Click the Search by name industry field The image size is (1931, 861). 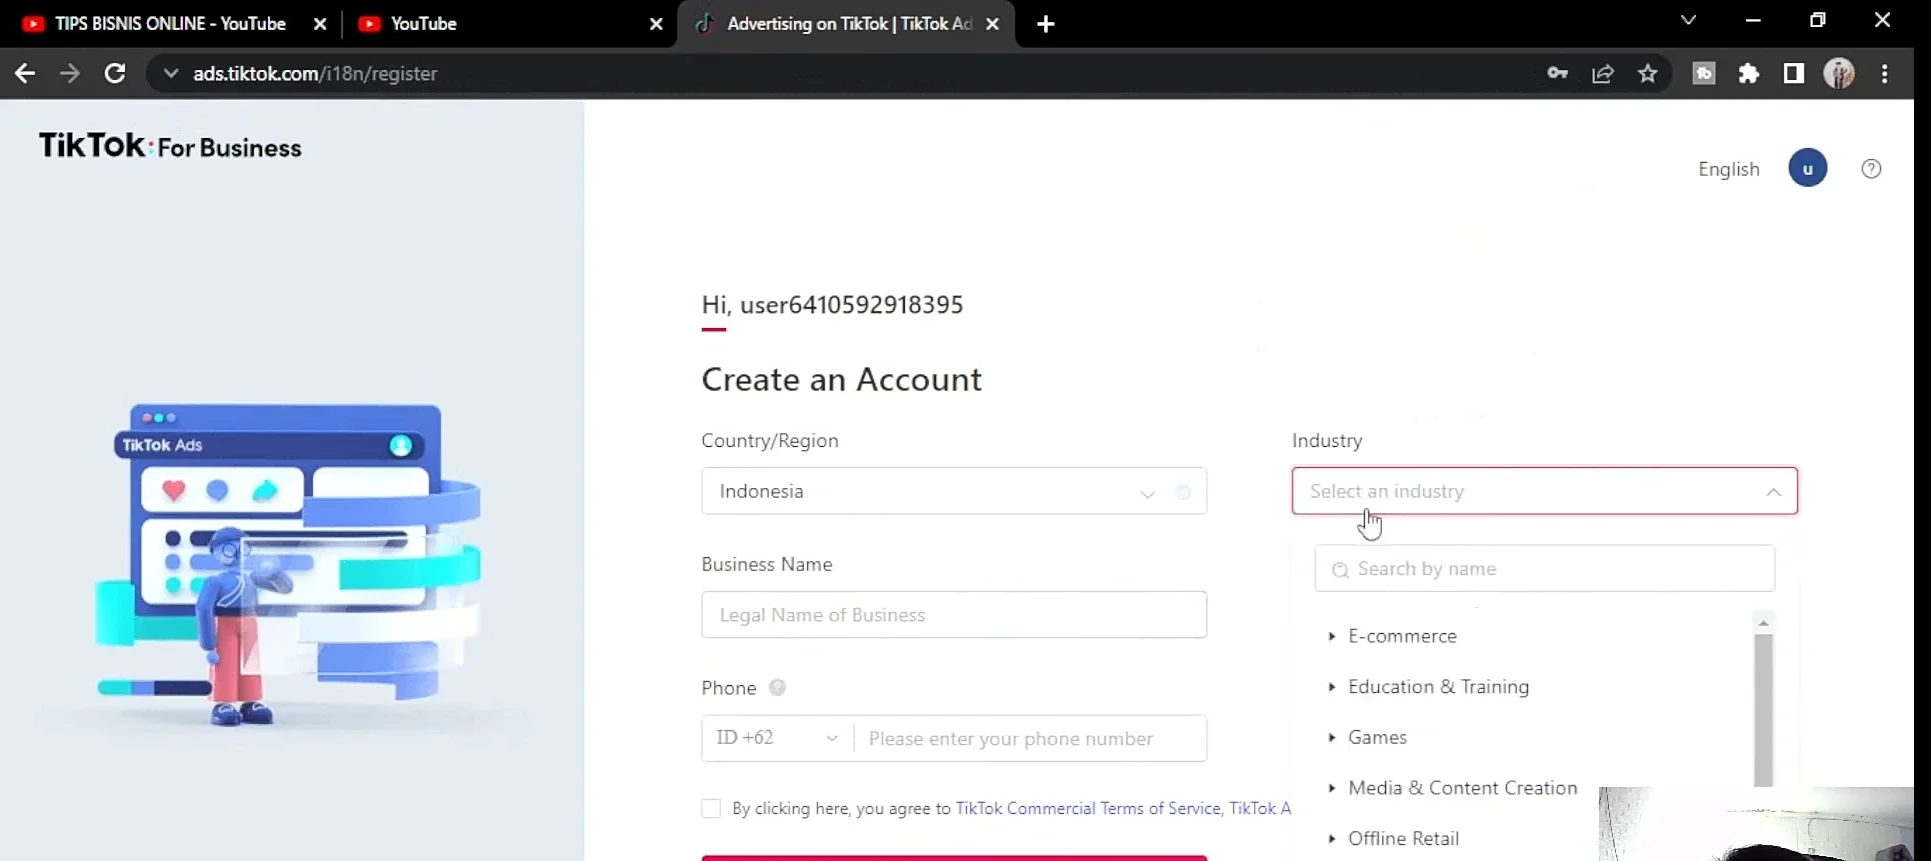point(1545,568)
